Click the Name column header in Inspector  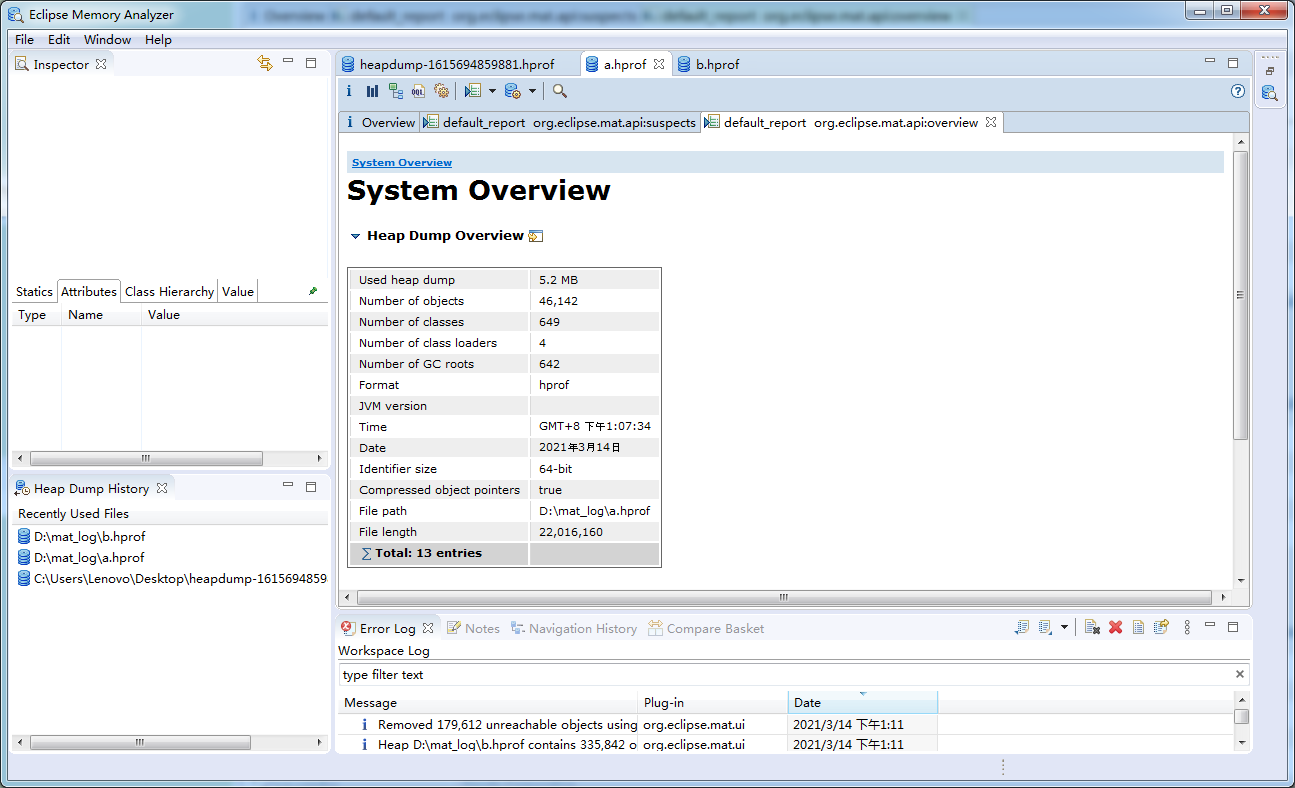coord(101,315)
